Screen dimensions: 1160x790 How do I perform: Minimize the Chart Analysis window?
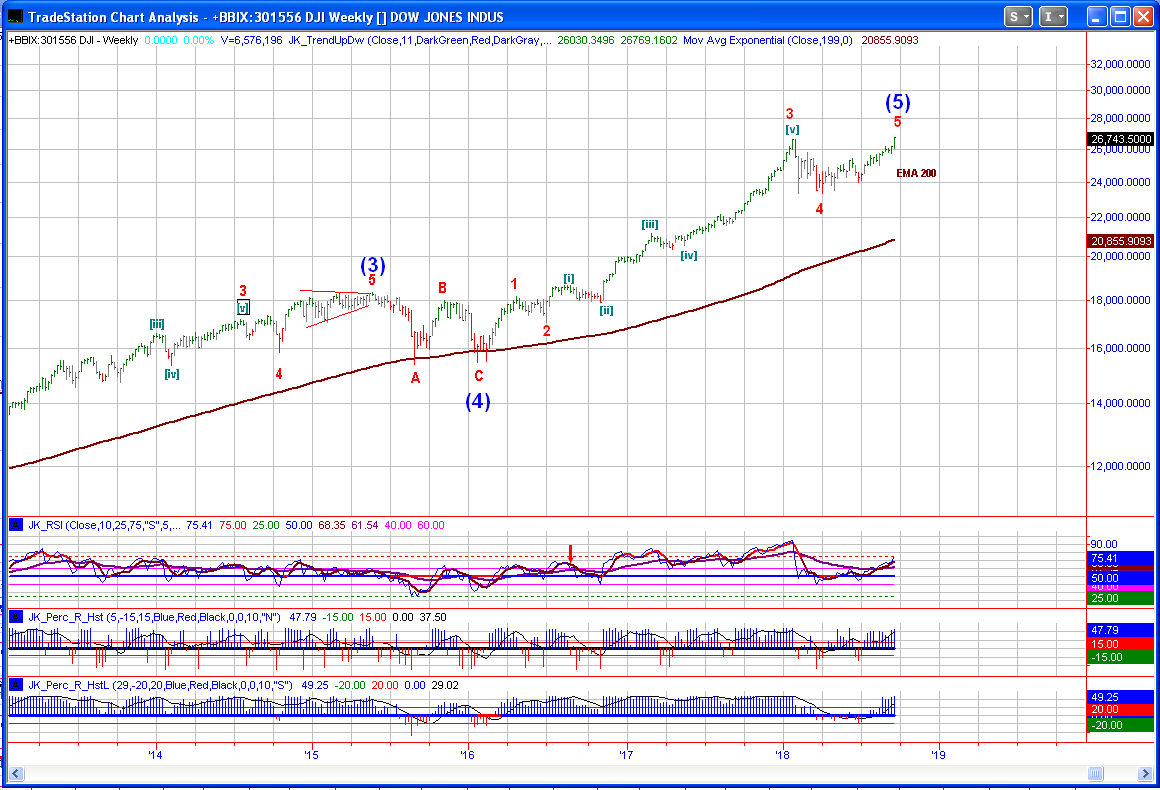(1098, 17)
